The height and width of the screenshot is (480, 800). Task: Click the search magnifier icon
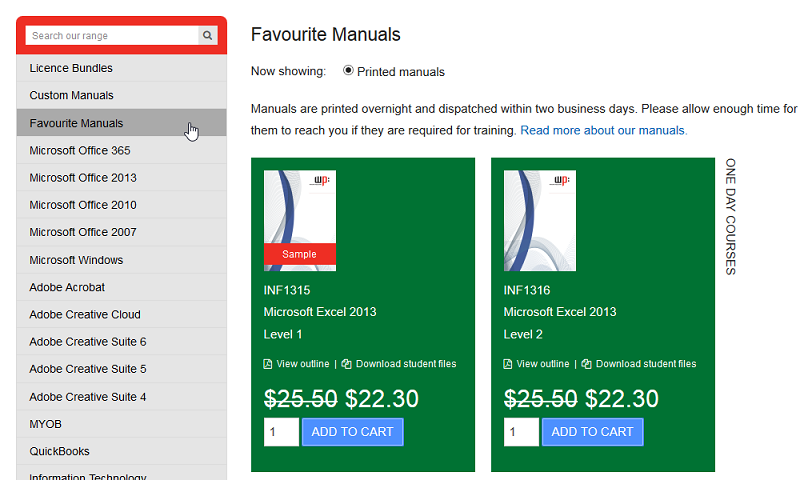coord(208,36)
